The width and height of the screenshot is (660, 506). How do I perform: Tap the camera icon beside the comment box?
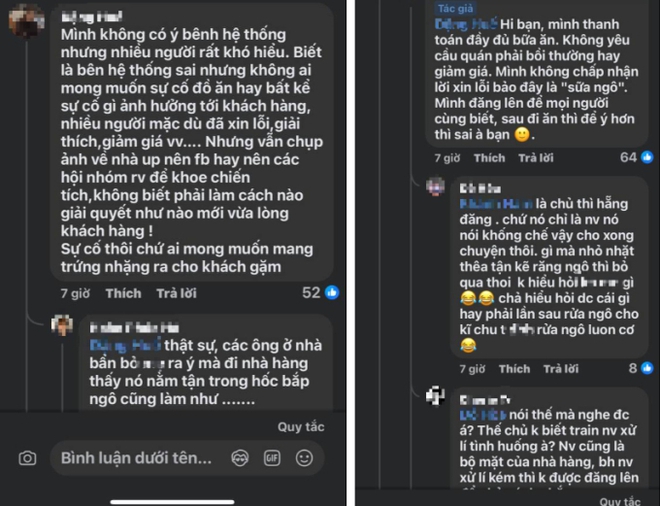pyautogui.click(x=27, y=459)
